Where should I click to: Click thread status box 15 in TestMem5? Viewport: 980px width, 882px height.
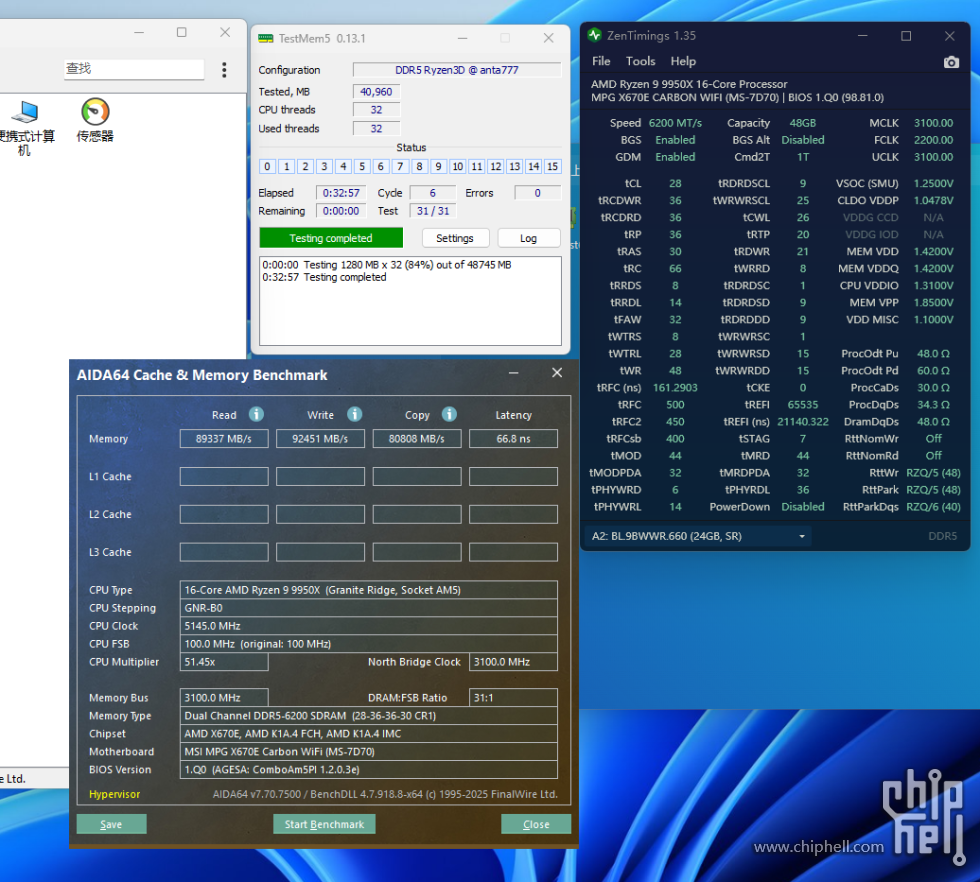pyautogui.click(x=552, y=166)
